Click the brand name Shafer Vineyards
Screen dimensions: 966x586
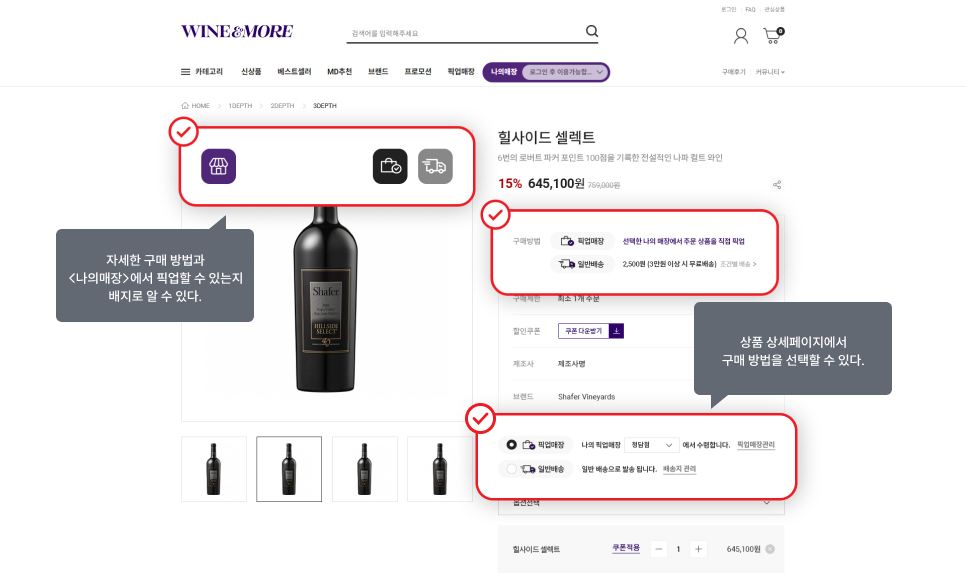tap(586, 397)
